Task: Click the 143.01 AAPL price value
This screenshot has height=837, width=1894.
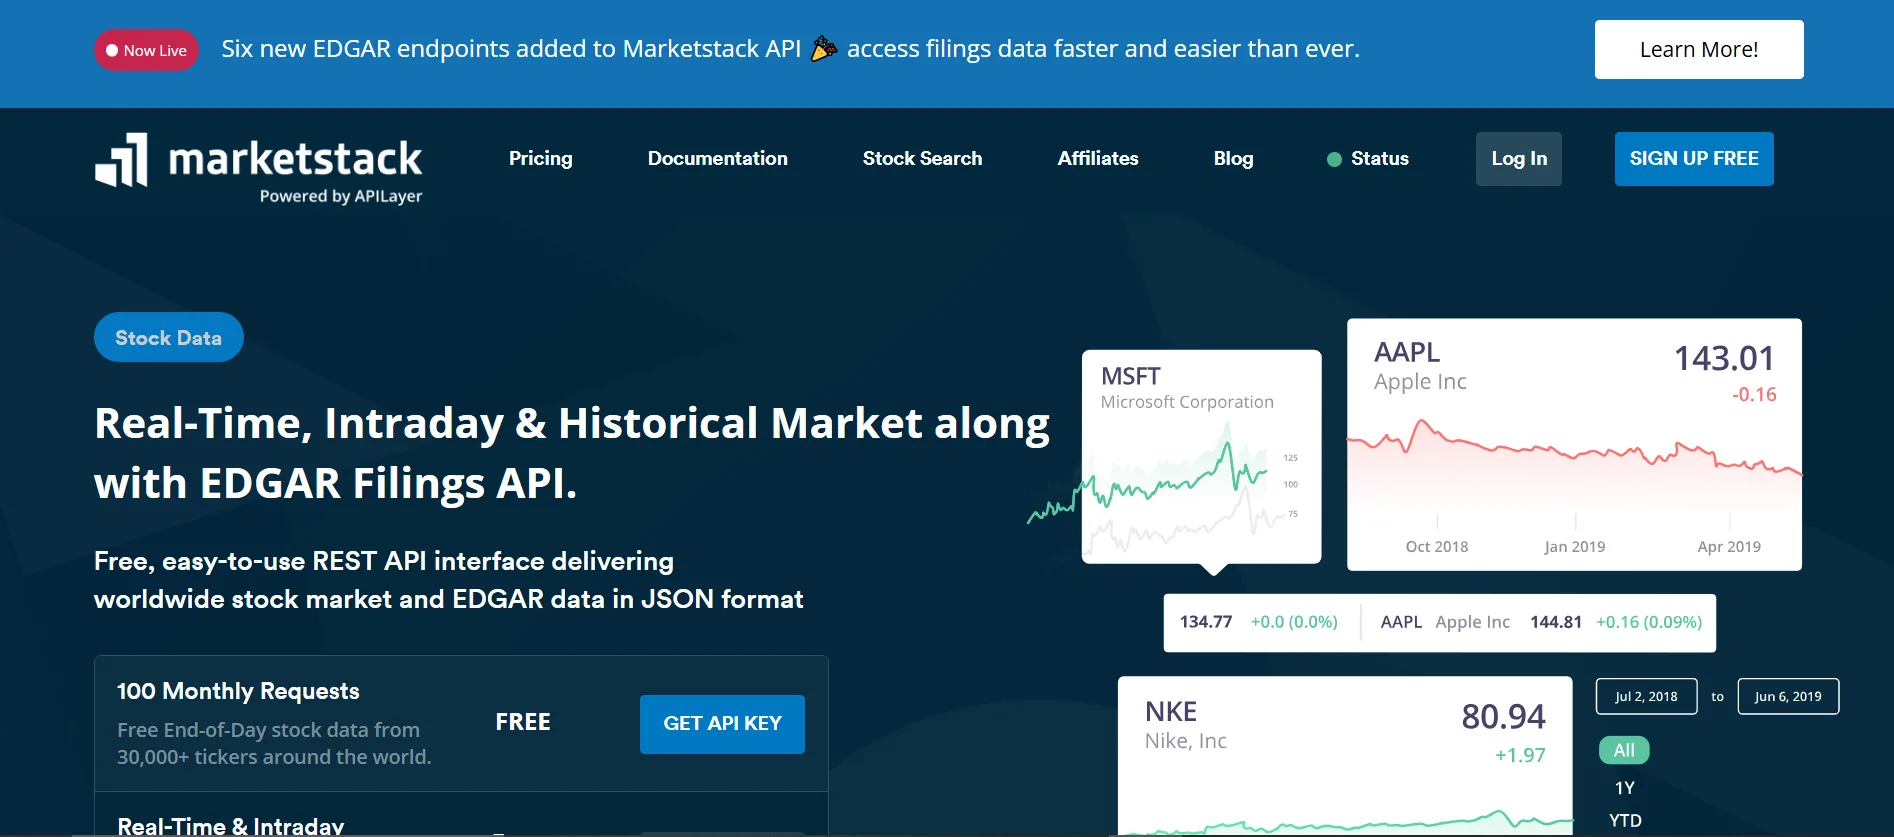Action: tap(1724, 358)
